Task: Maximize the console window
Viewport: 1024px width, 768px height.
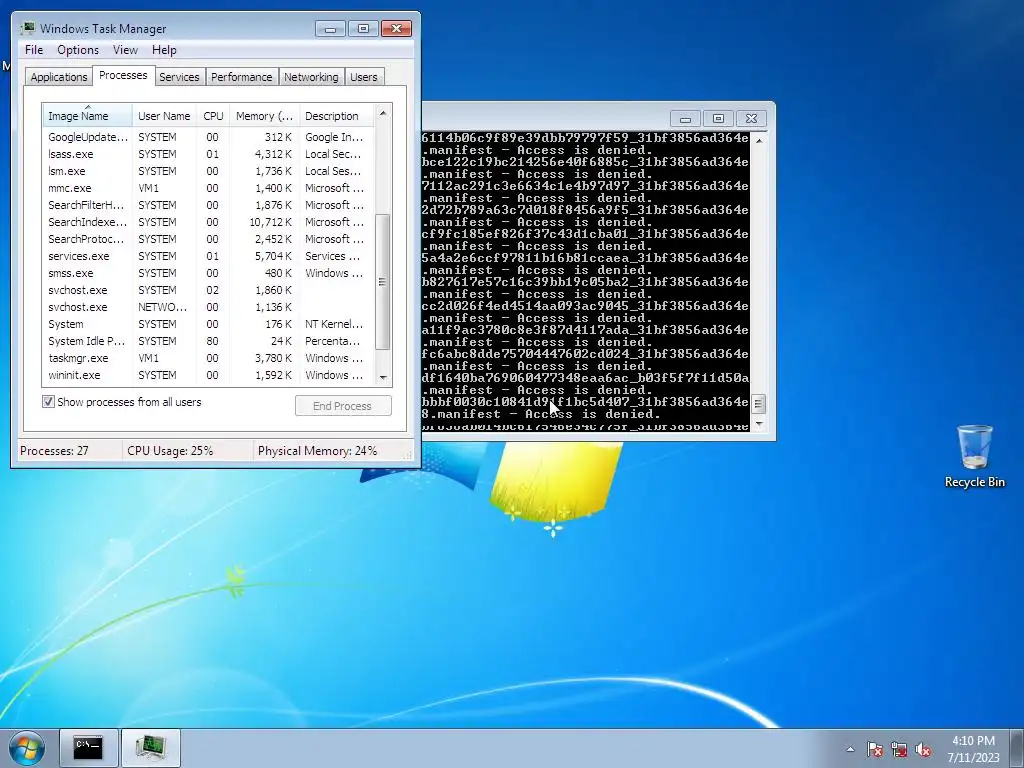Action: pos(718,119)
